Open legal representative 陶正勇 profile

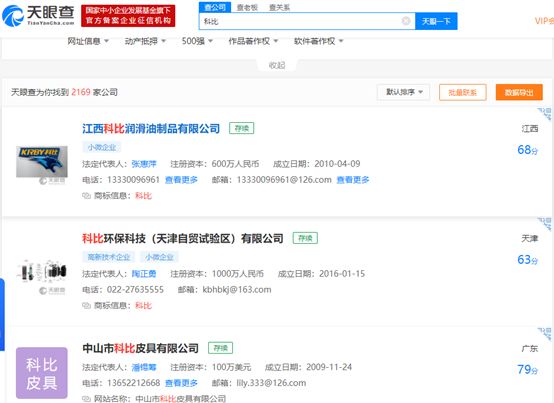144,274
